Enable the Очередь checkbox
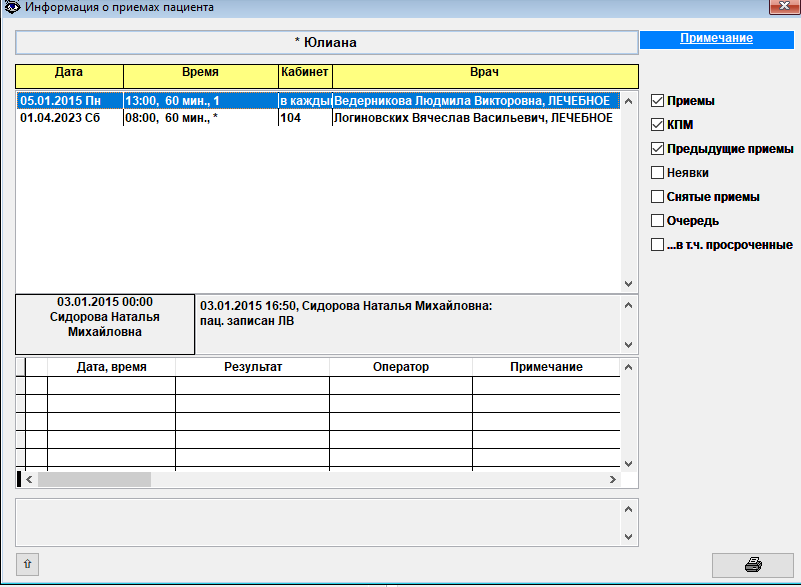Viewport: 801px width, 587px height. (657, 221)
